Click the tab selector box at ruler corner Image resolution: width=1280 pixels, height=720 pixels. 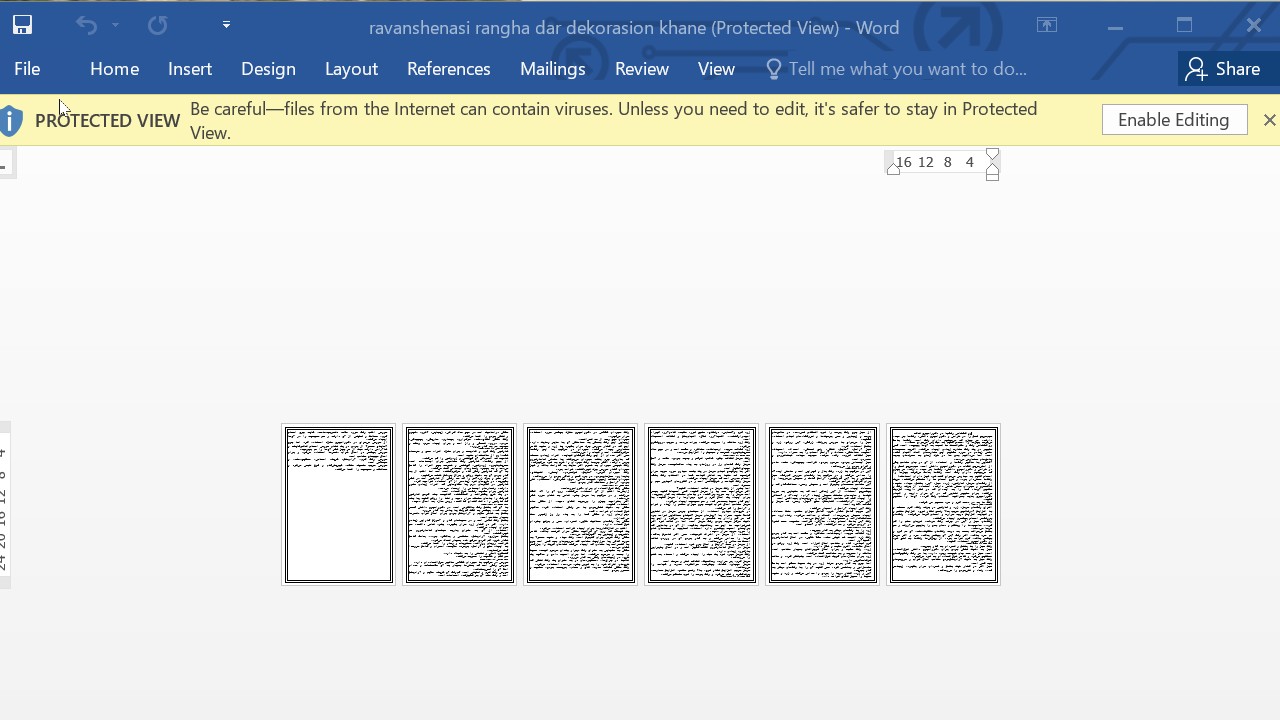pos(6,164)
